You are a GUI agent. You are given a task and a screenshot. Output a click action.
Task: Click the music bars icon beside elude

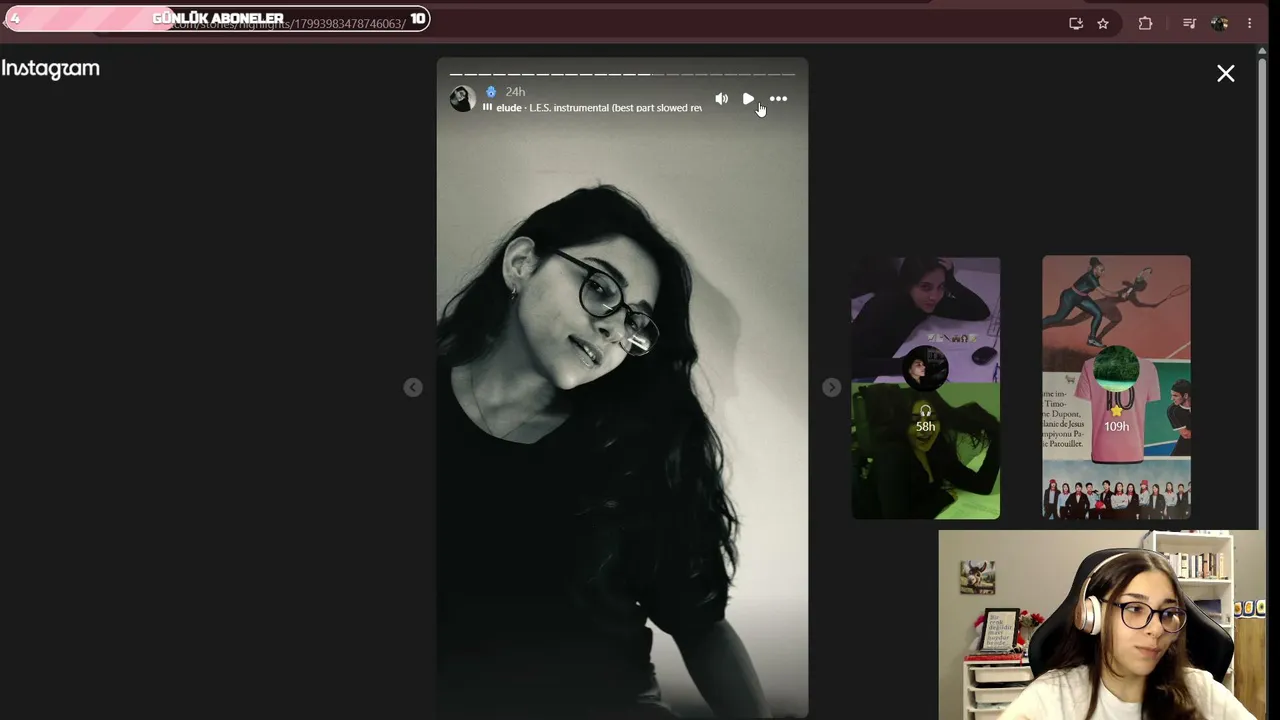tap(487, 108)
